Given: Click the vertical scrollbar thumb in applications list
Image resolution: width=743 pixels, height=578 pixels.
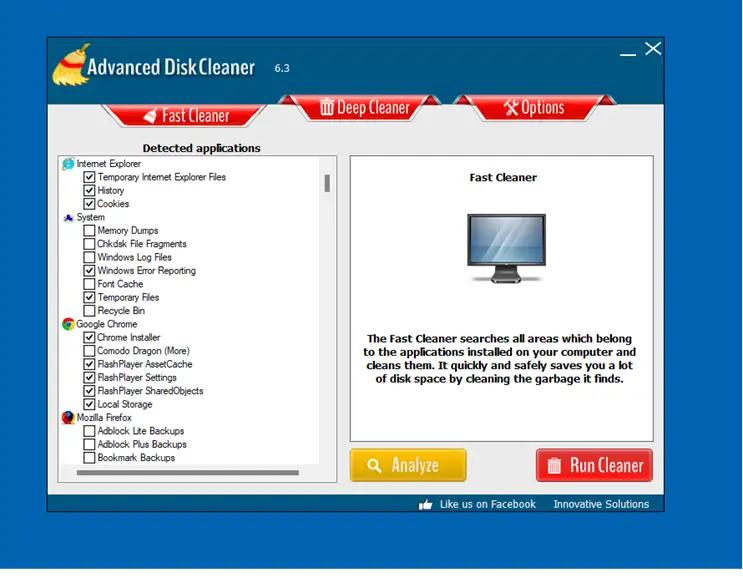Looking at the screenshot, I should [x=327, y=183].
